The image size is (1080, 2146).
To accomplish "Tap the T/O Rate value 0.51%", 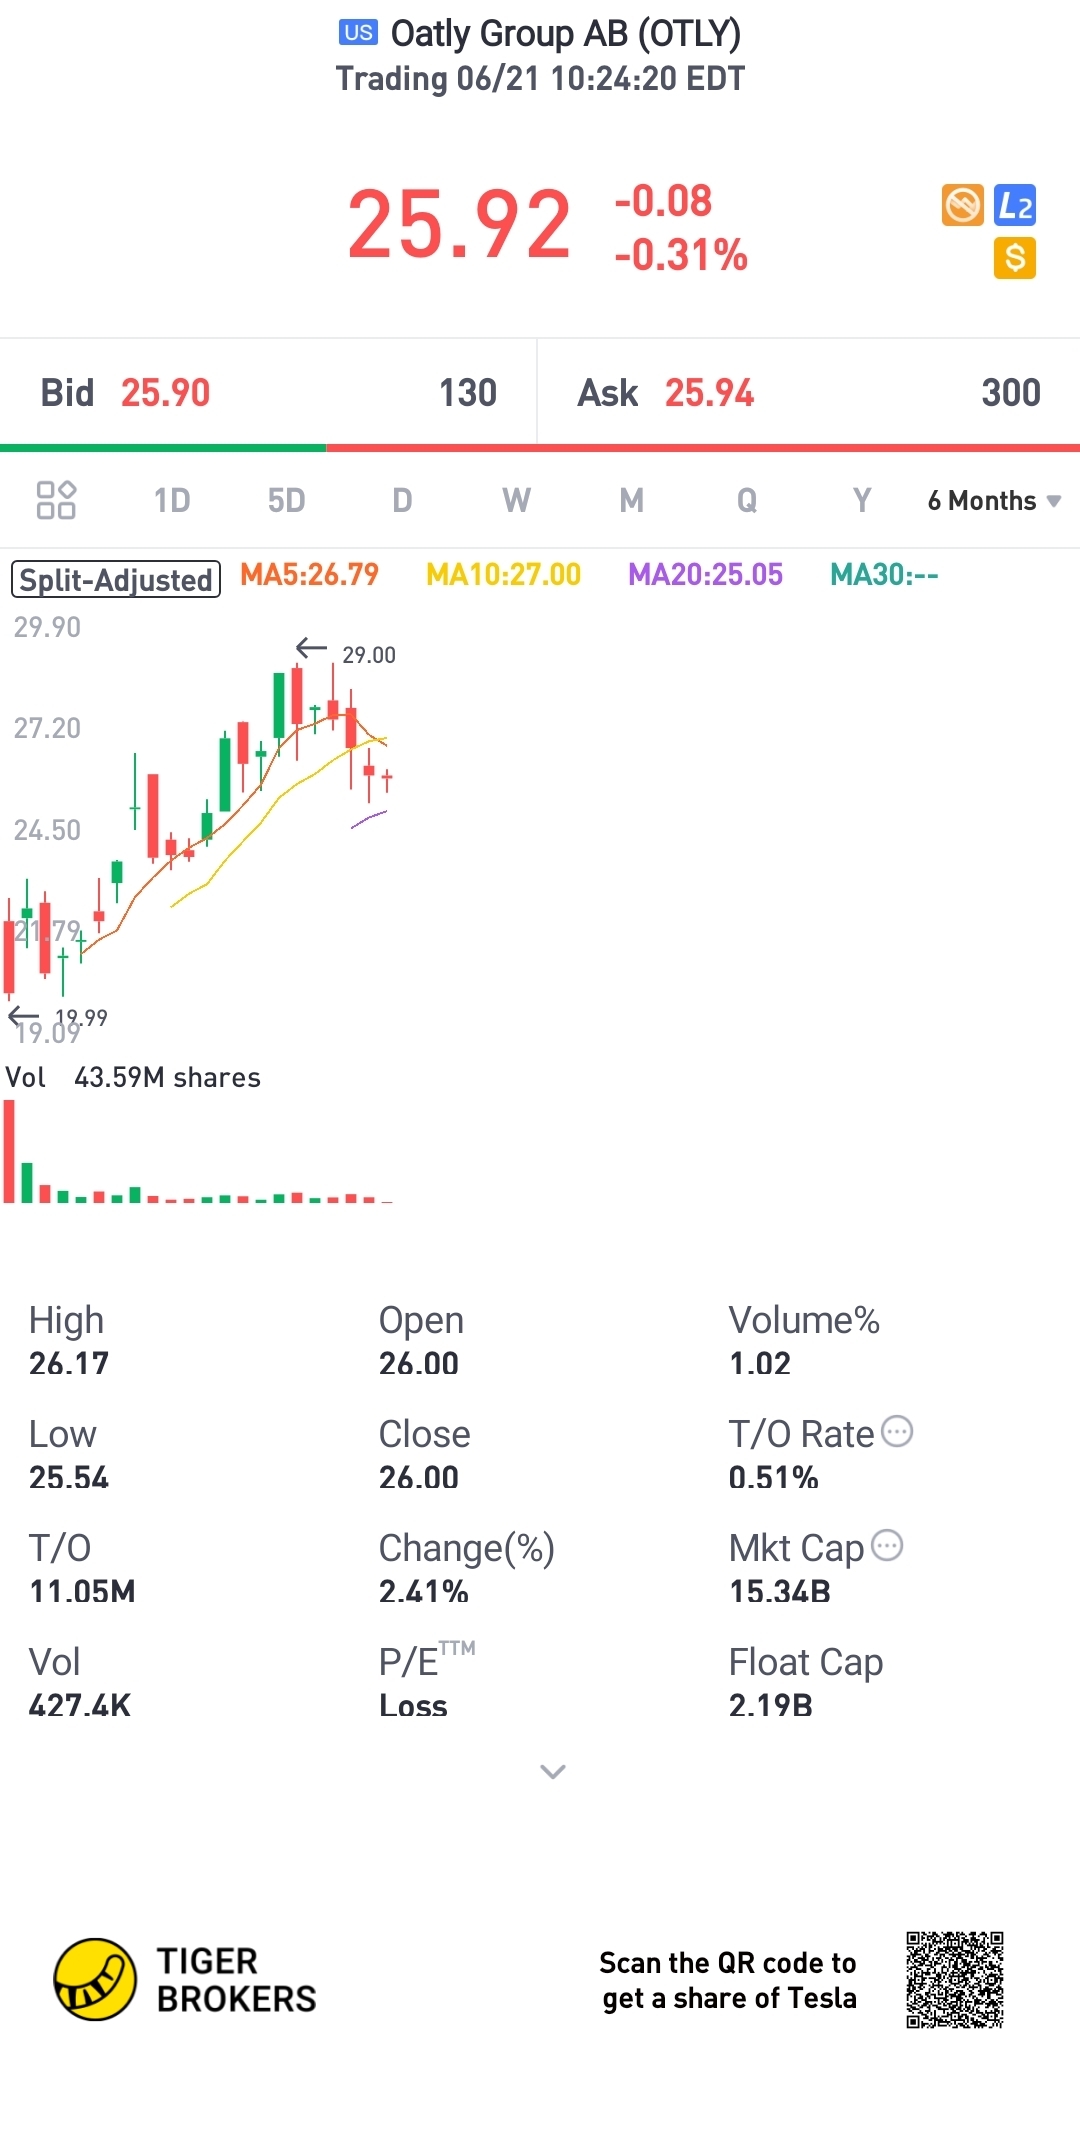I will [774, 1477].
